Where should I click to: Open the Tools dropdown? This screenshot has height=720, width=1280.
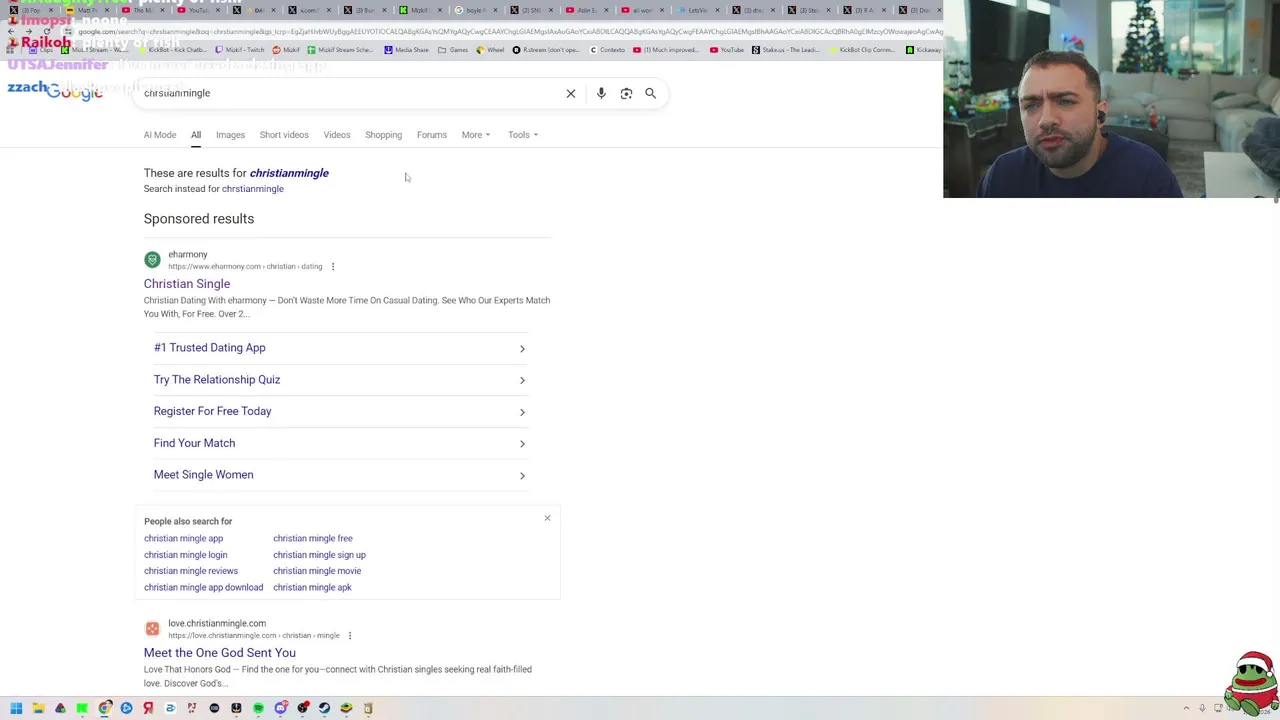523,135
